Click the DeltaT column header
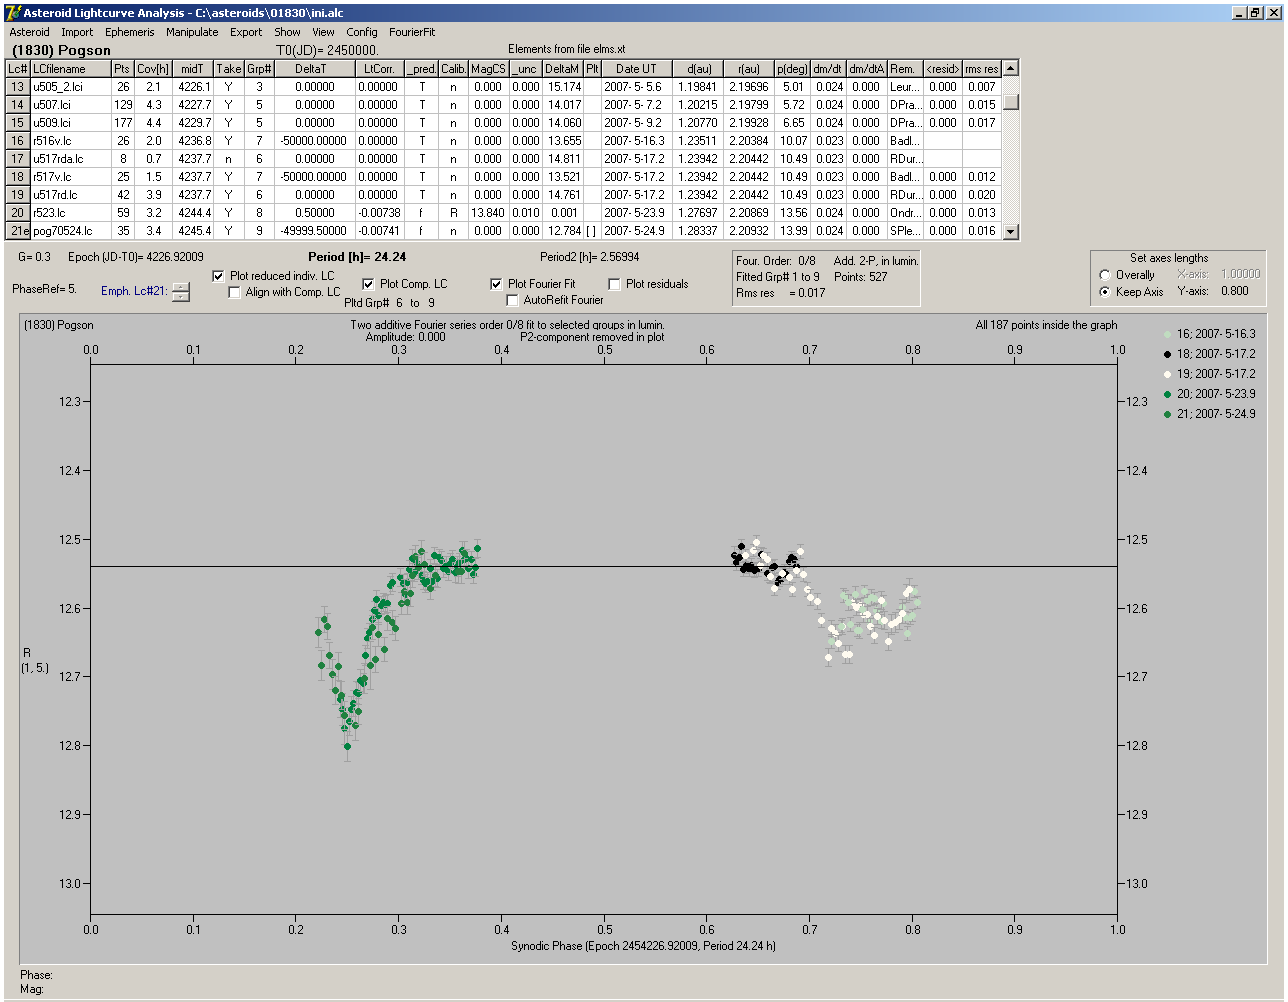This screenshot has width=1288, height=1002. pyautogui.click(x=314, y=69)
